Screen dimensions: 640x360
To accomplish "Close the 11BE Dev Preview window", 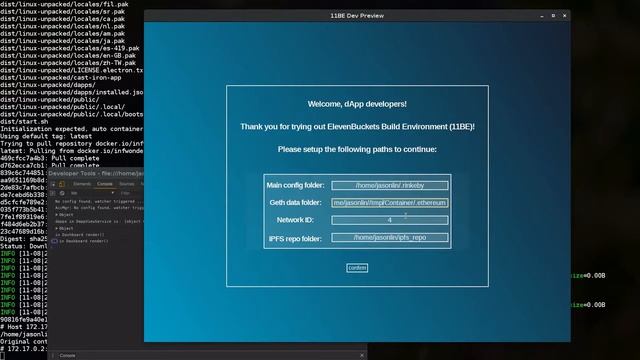I will point(564,16).
